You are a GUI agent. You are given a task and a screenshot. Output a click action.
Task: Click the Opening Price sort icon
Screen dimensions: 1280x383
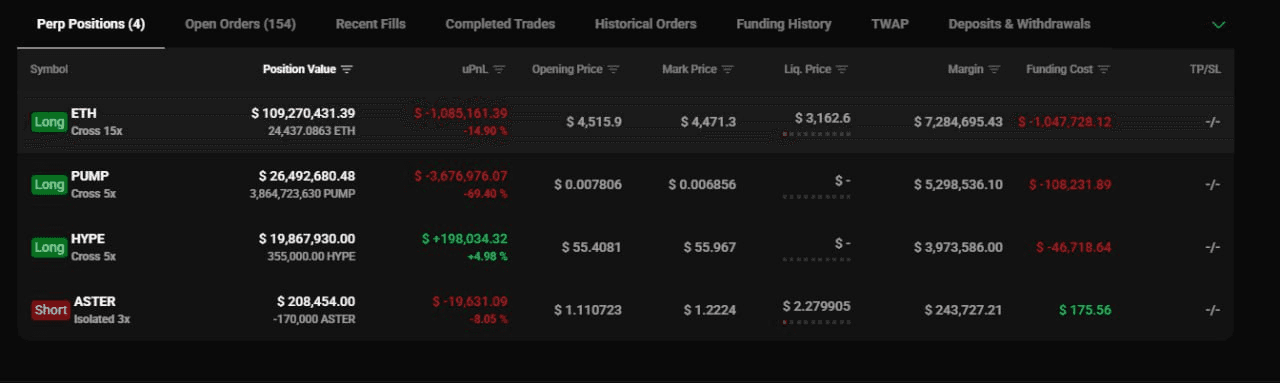pyautogui.click(x=614, y=70)
